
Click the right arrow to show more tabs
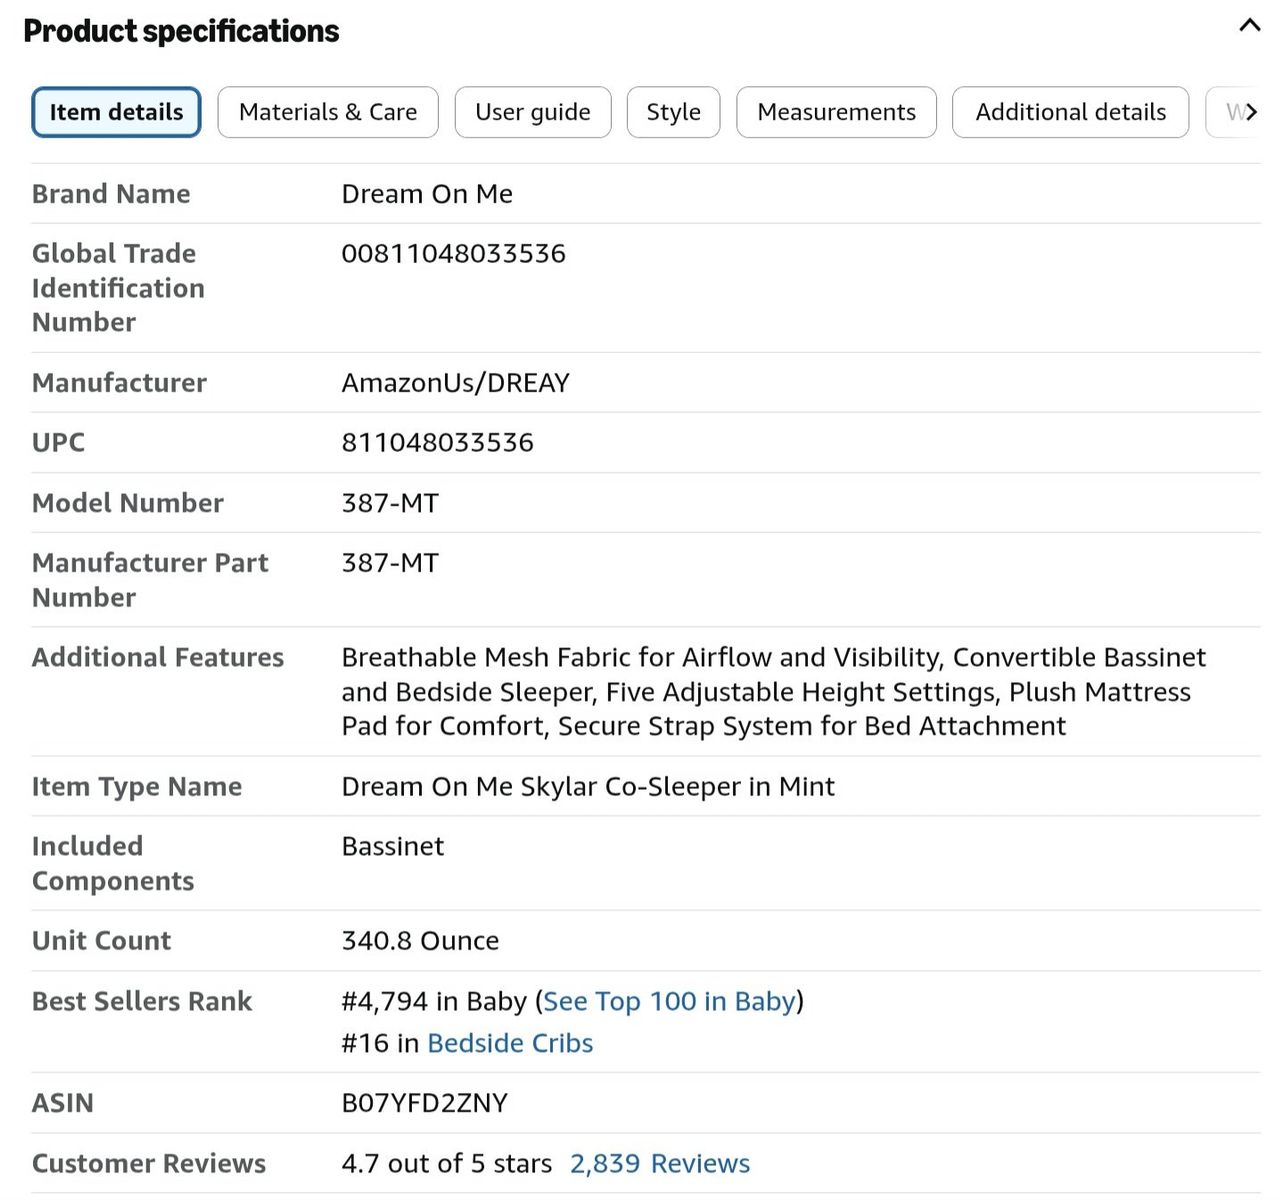click(x=1249, y=112)
